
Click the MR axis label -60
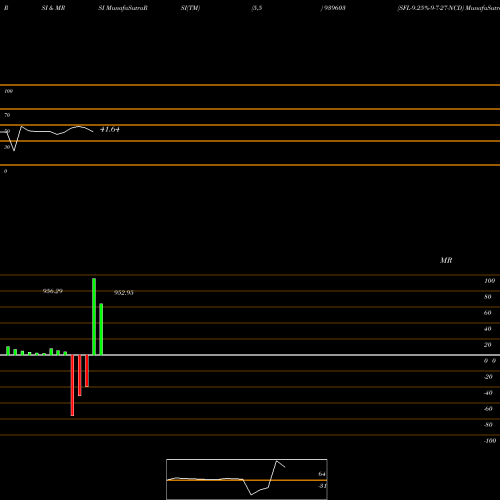pyautogui.click(x=488, y=409)
